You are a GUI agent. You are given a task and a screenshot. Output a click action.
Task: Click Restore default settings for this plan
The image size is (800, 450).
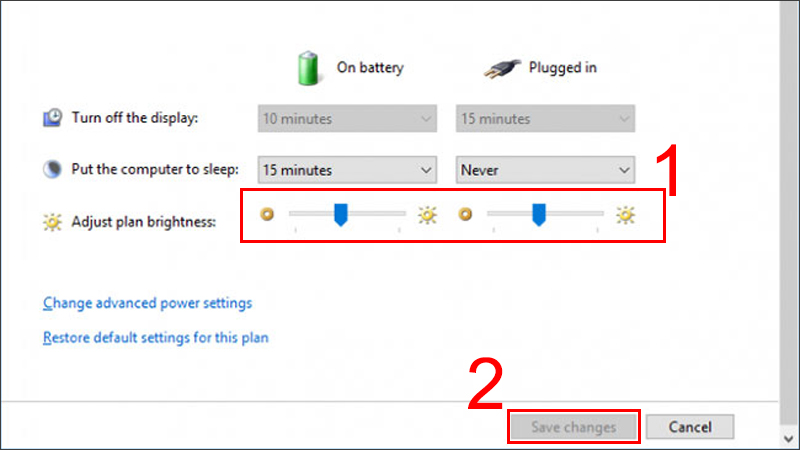click(155, 338)
